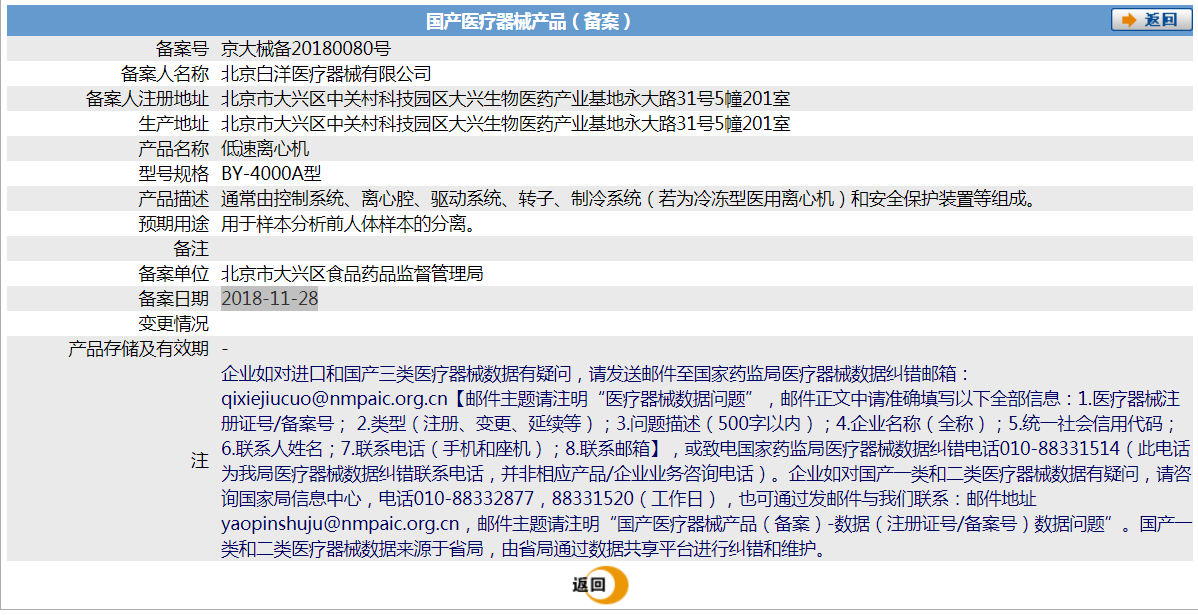Screen dimensions: 1198x615
Task: Click the text 用于样本分析前人体样本的分离。
Action: tap(348, 224)
